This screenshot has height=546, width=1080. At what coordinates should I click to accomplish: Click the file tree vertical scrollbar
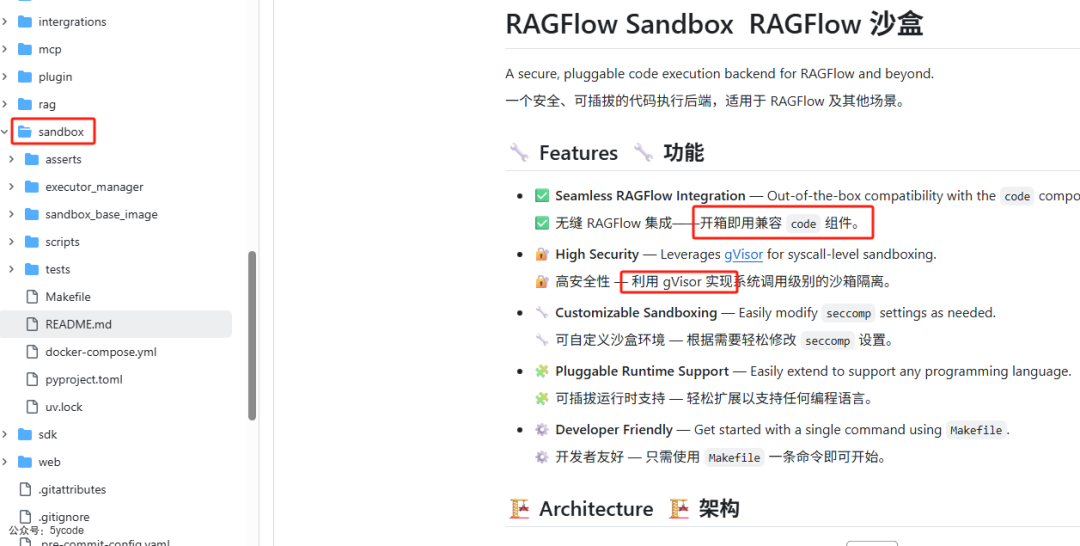(252, 335)
